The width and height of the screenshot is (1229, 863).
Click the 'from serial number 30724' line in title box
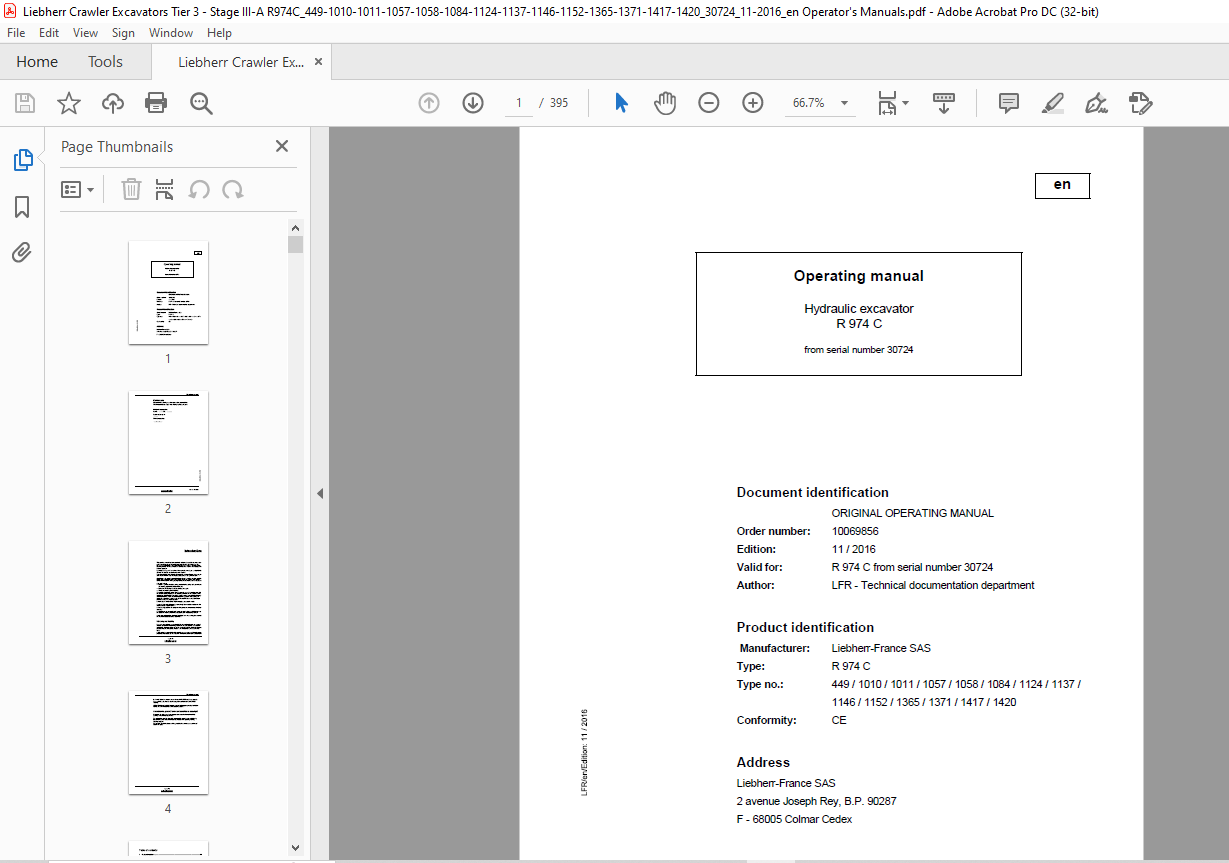pos(859,350)
